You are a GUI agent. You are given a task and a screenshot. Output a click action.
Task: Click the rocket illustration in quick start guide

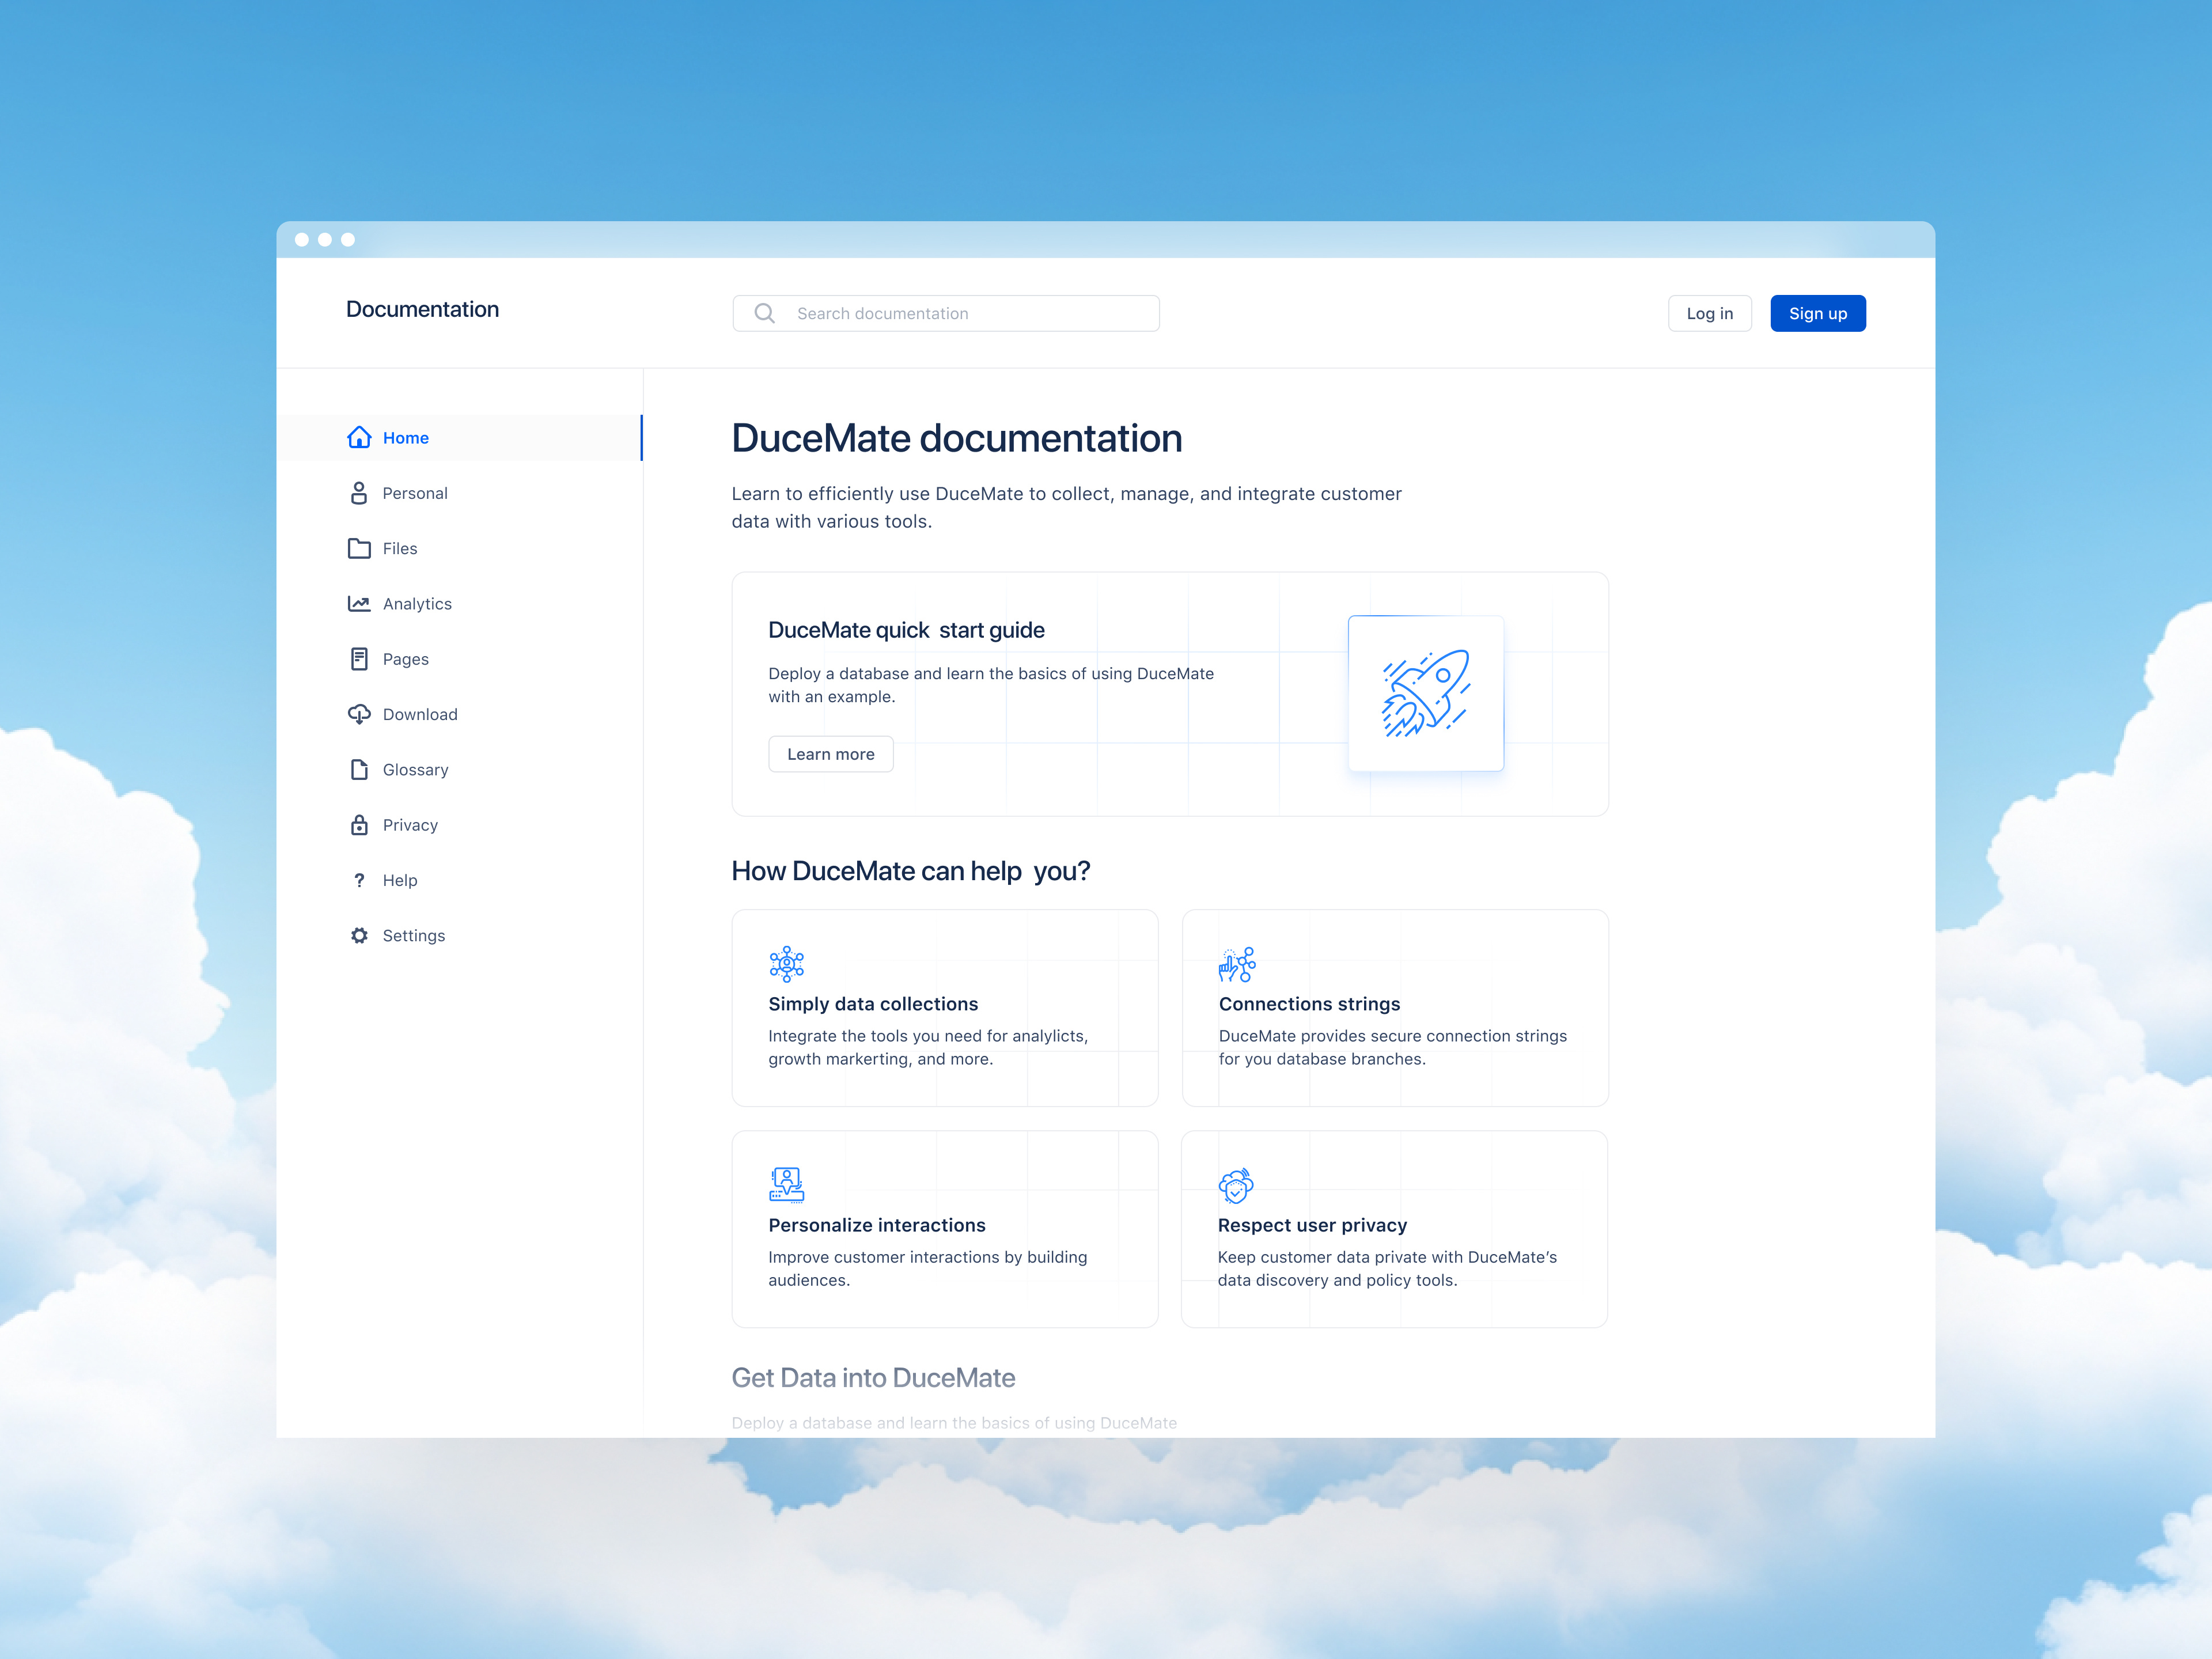point(1425,693)
